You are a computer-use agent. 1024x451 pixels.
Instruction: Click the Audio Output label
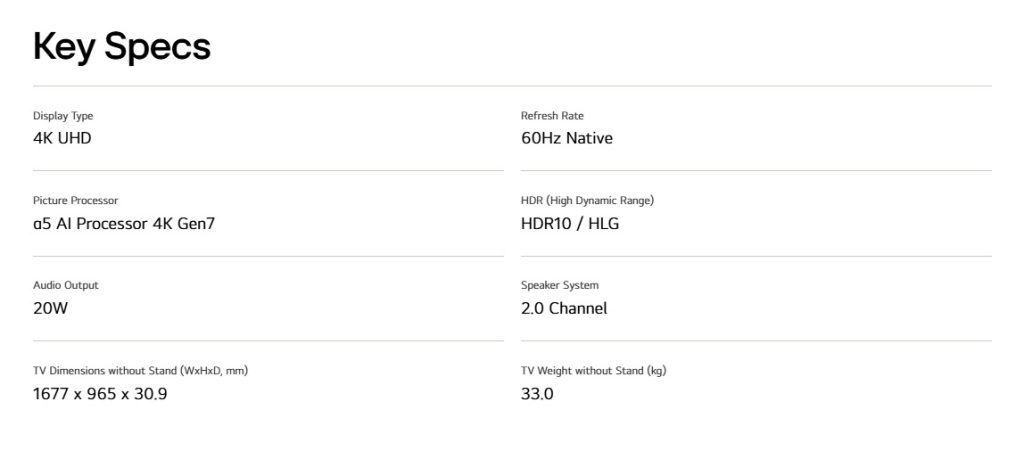(66, 286)
